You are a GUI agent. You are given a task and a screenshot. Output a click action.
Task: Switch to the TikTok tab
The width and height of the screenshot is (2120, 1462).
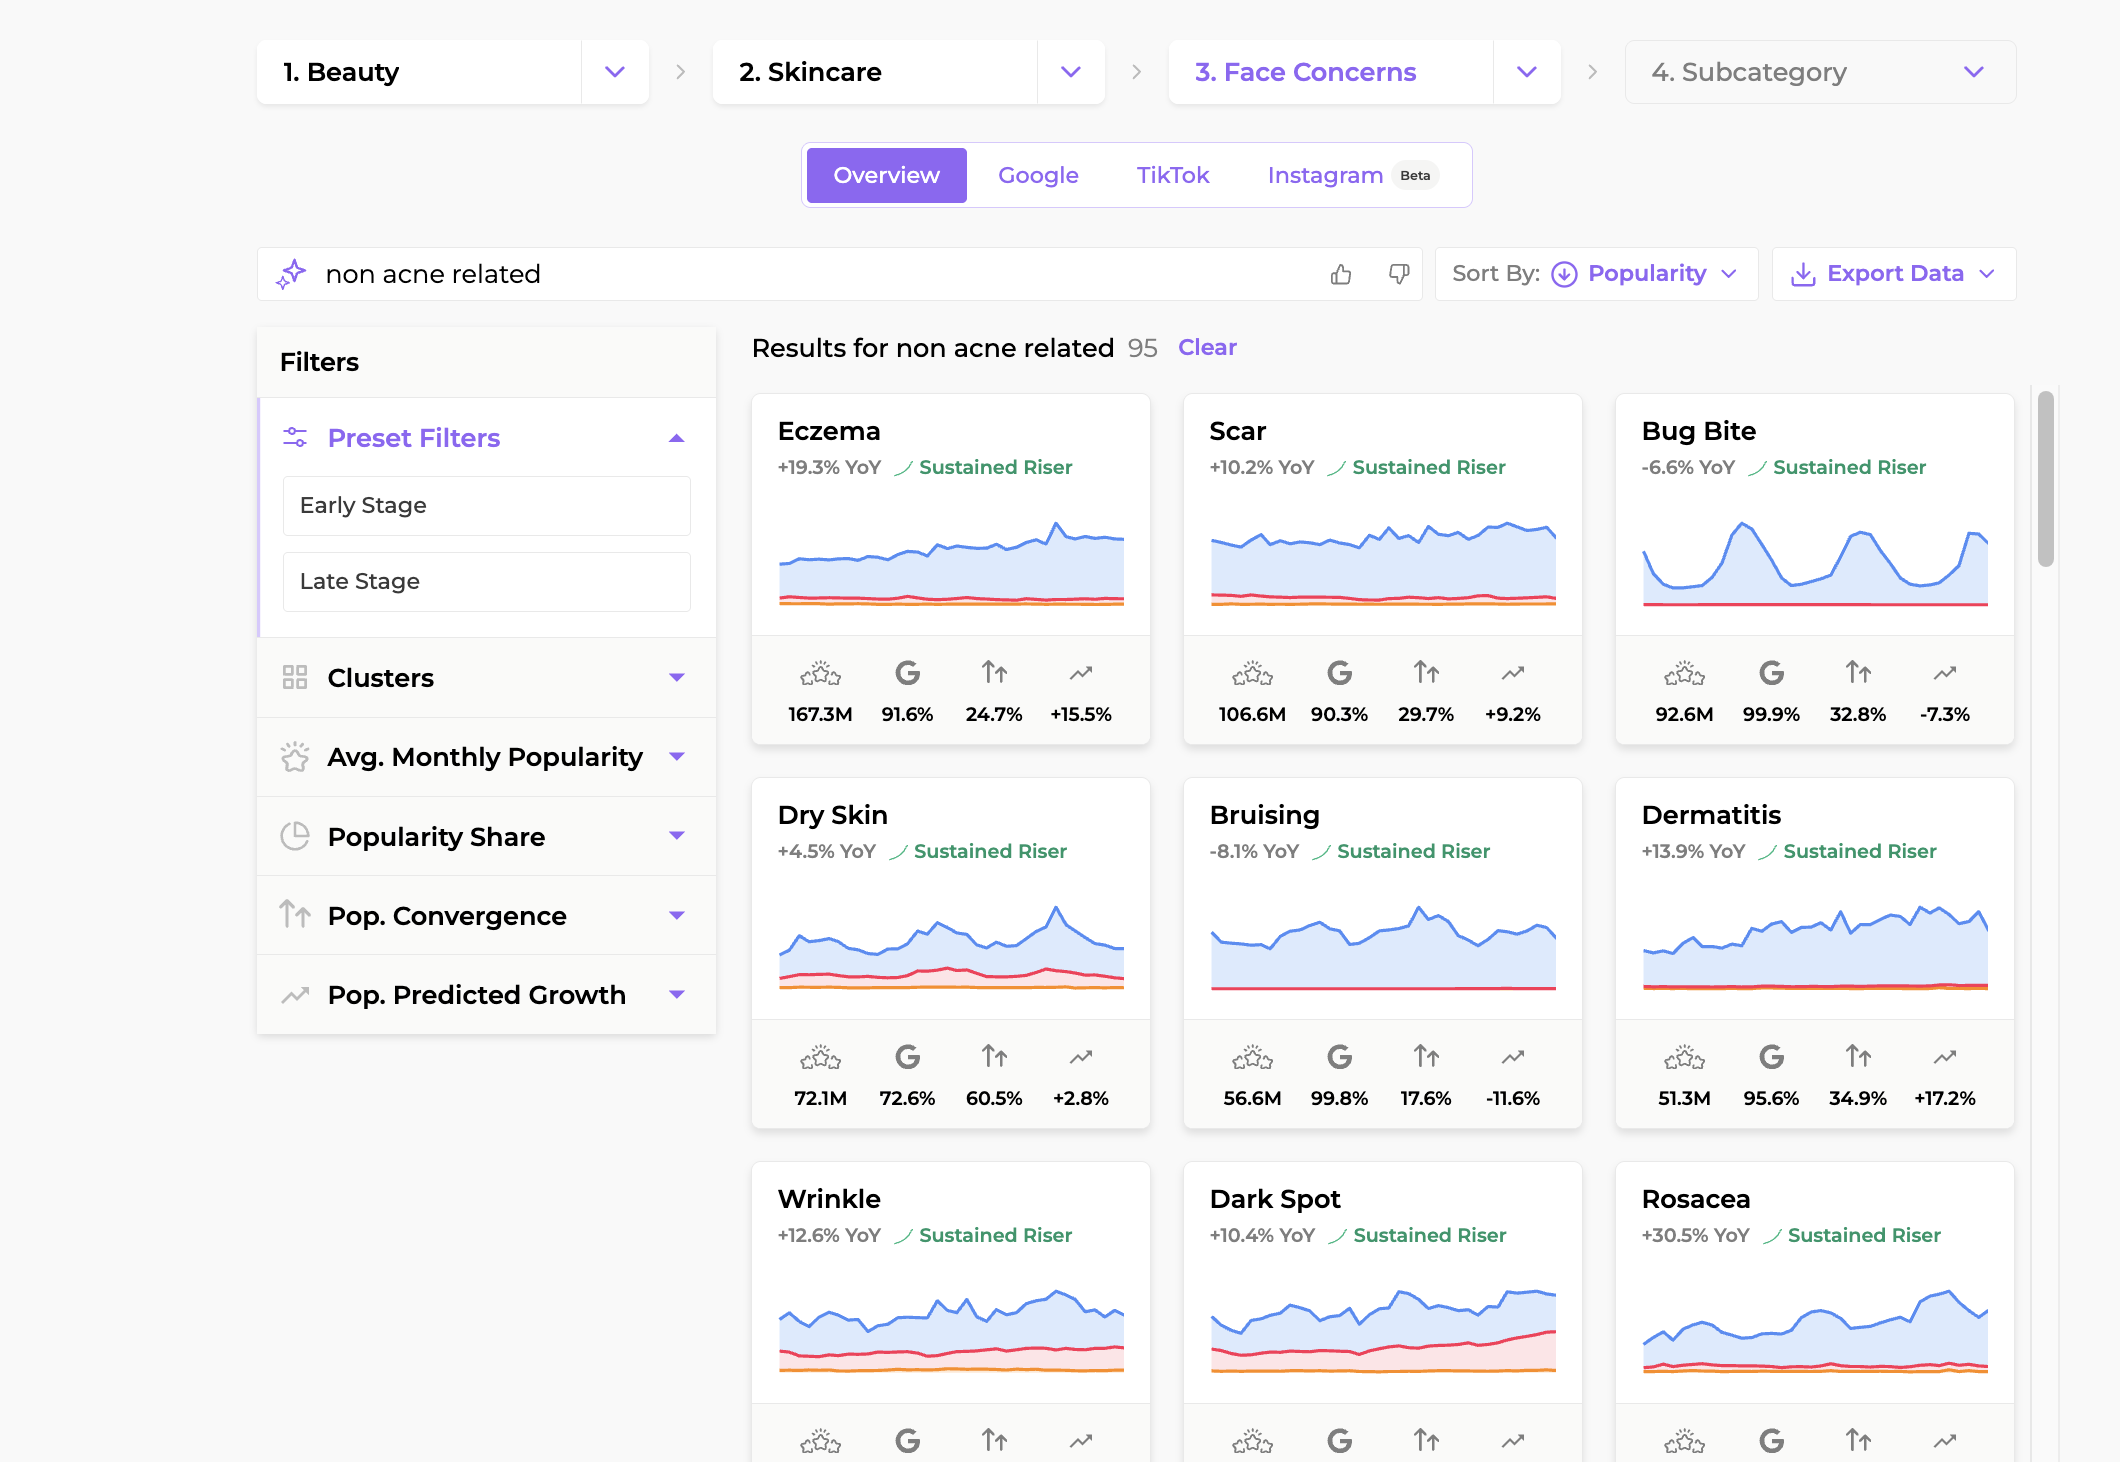pos(1172,175)
